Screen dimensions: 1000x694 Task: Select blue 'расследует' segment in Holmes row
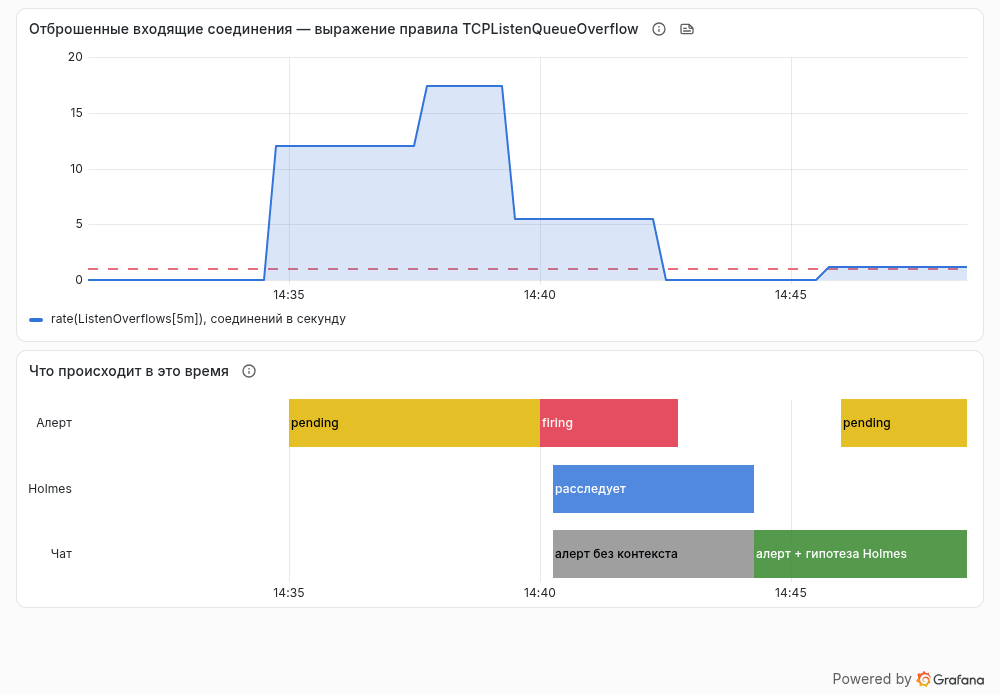point(653,489)
